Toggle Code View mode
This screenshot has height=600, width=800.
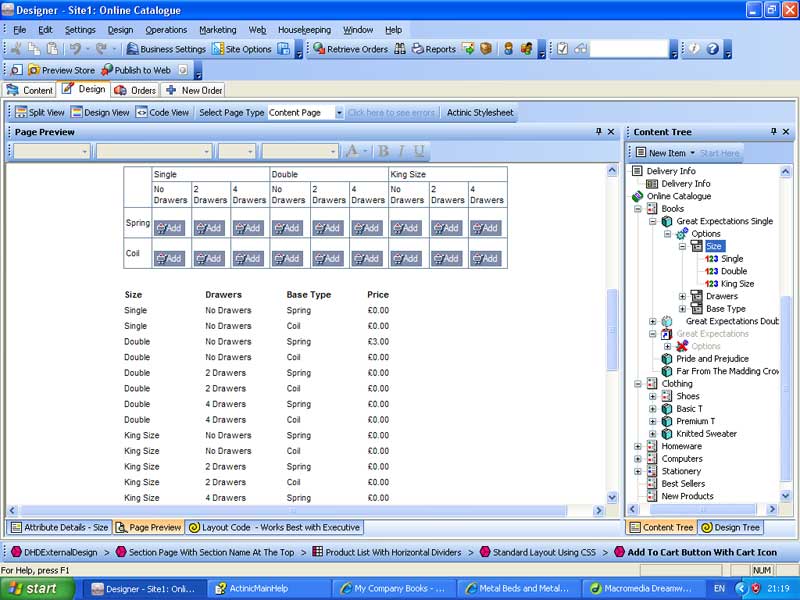162,113
